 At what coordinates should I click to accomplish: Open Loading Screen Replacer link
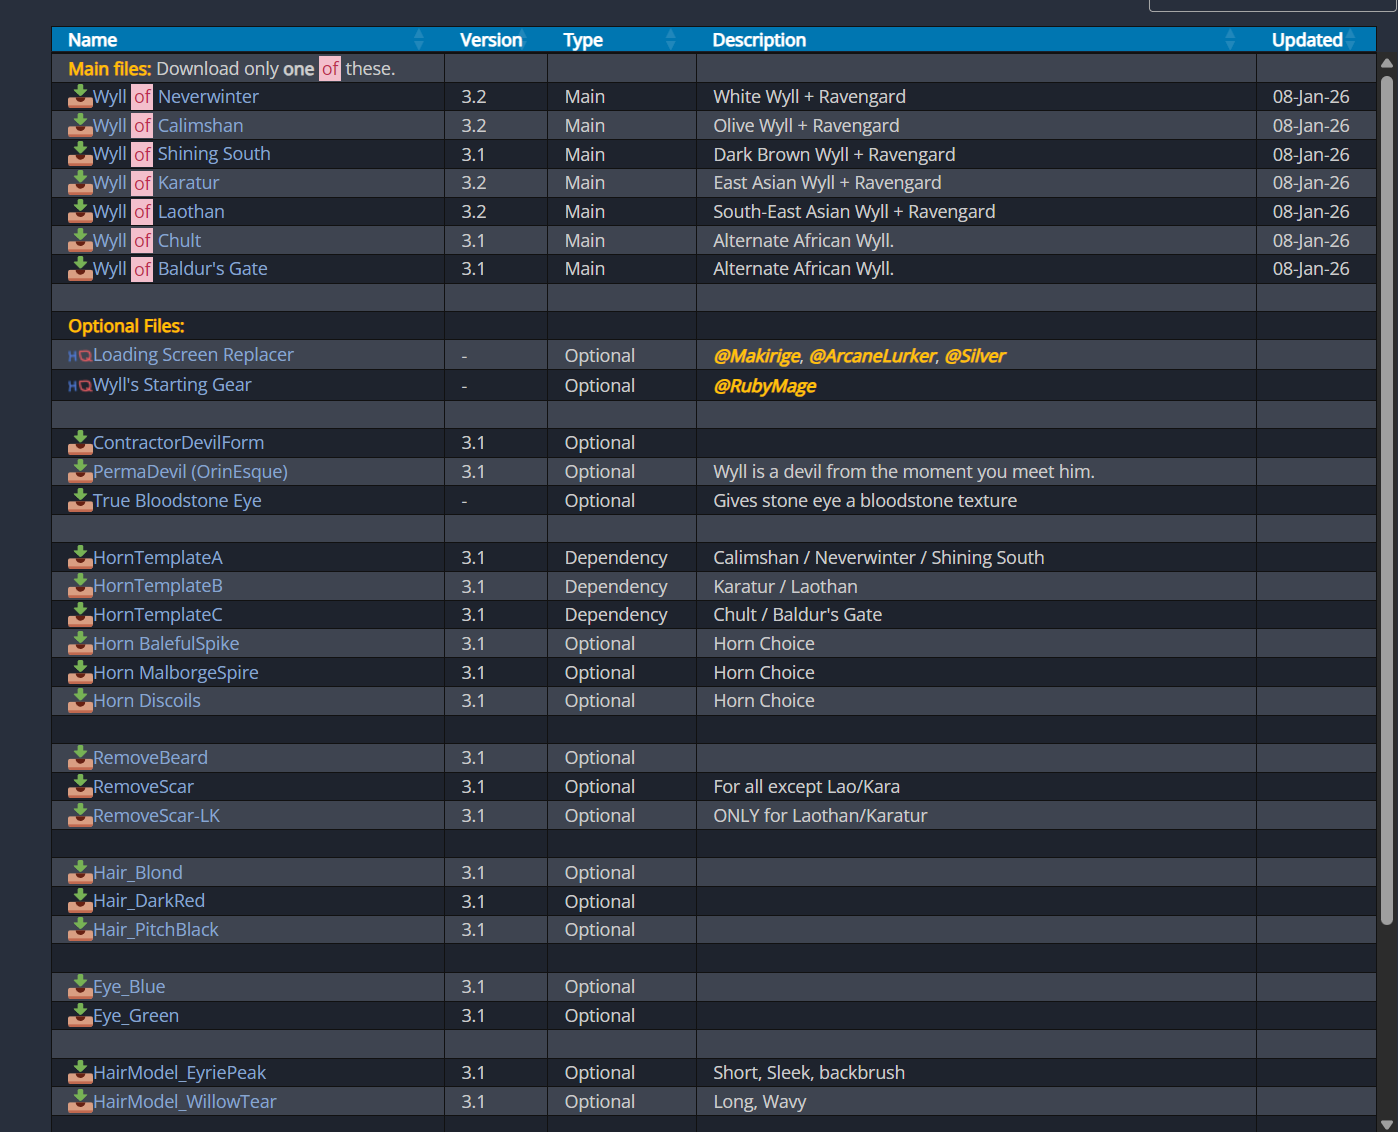(193, 355)
